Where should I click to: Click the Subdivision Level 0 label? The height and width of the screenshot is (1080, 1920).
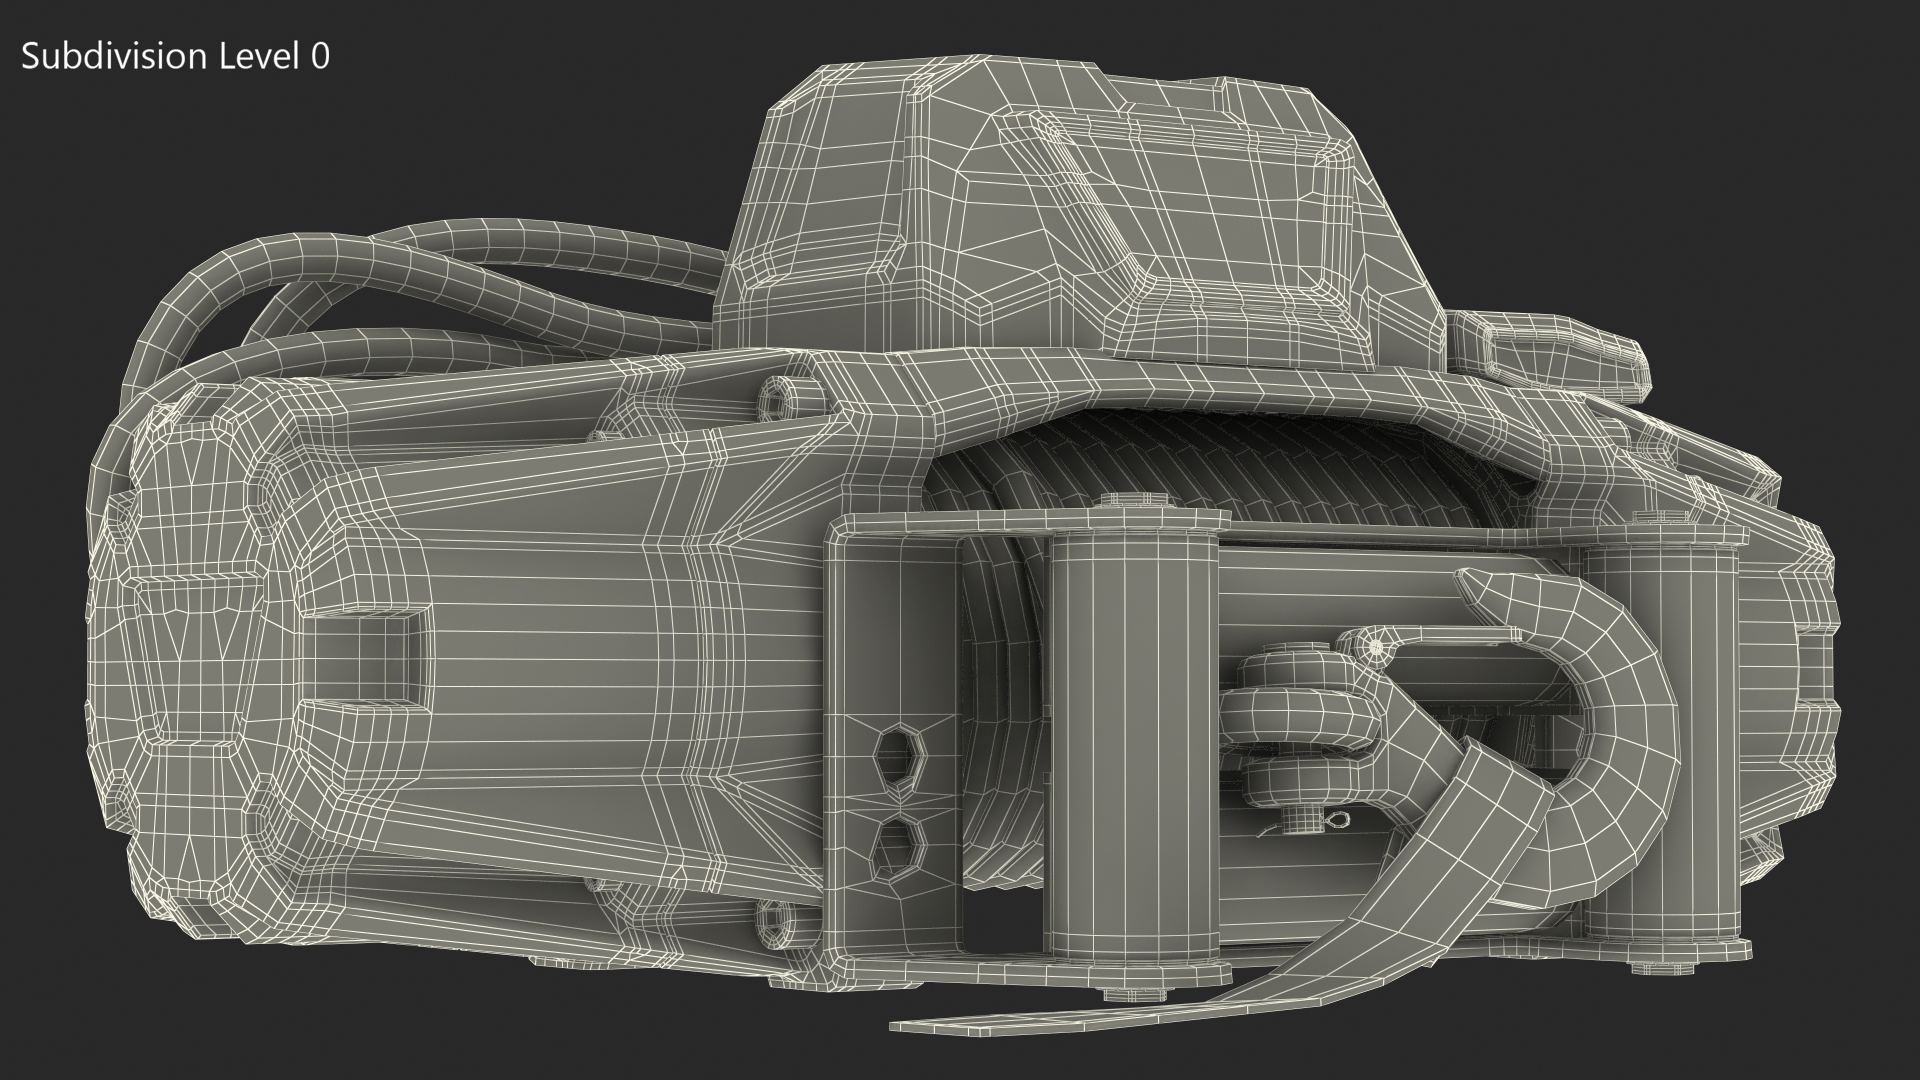pyautogui.click(x=175, y=57)
